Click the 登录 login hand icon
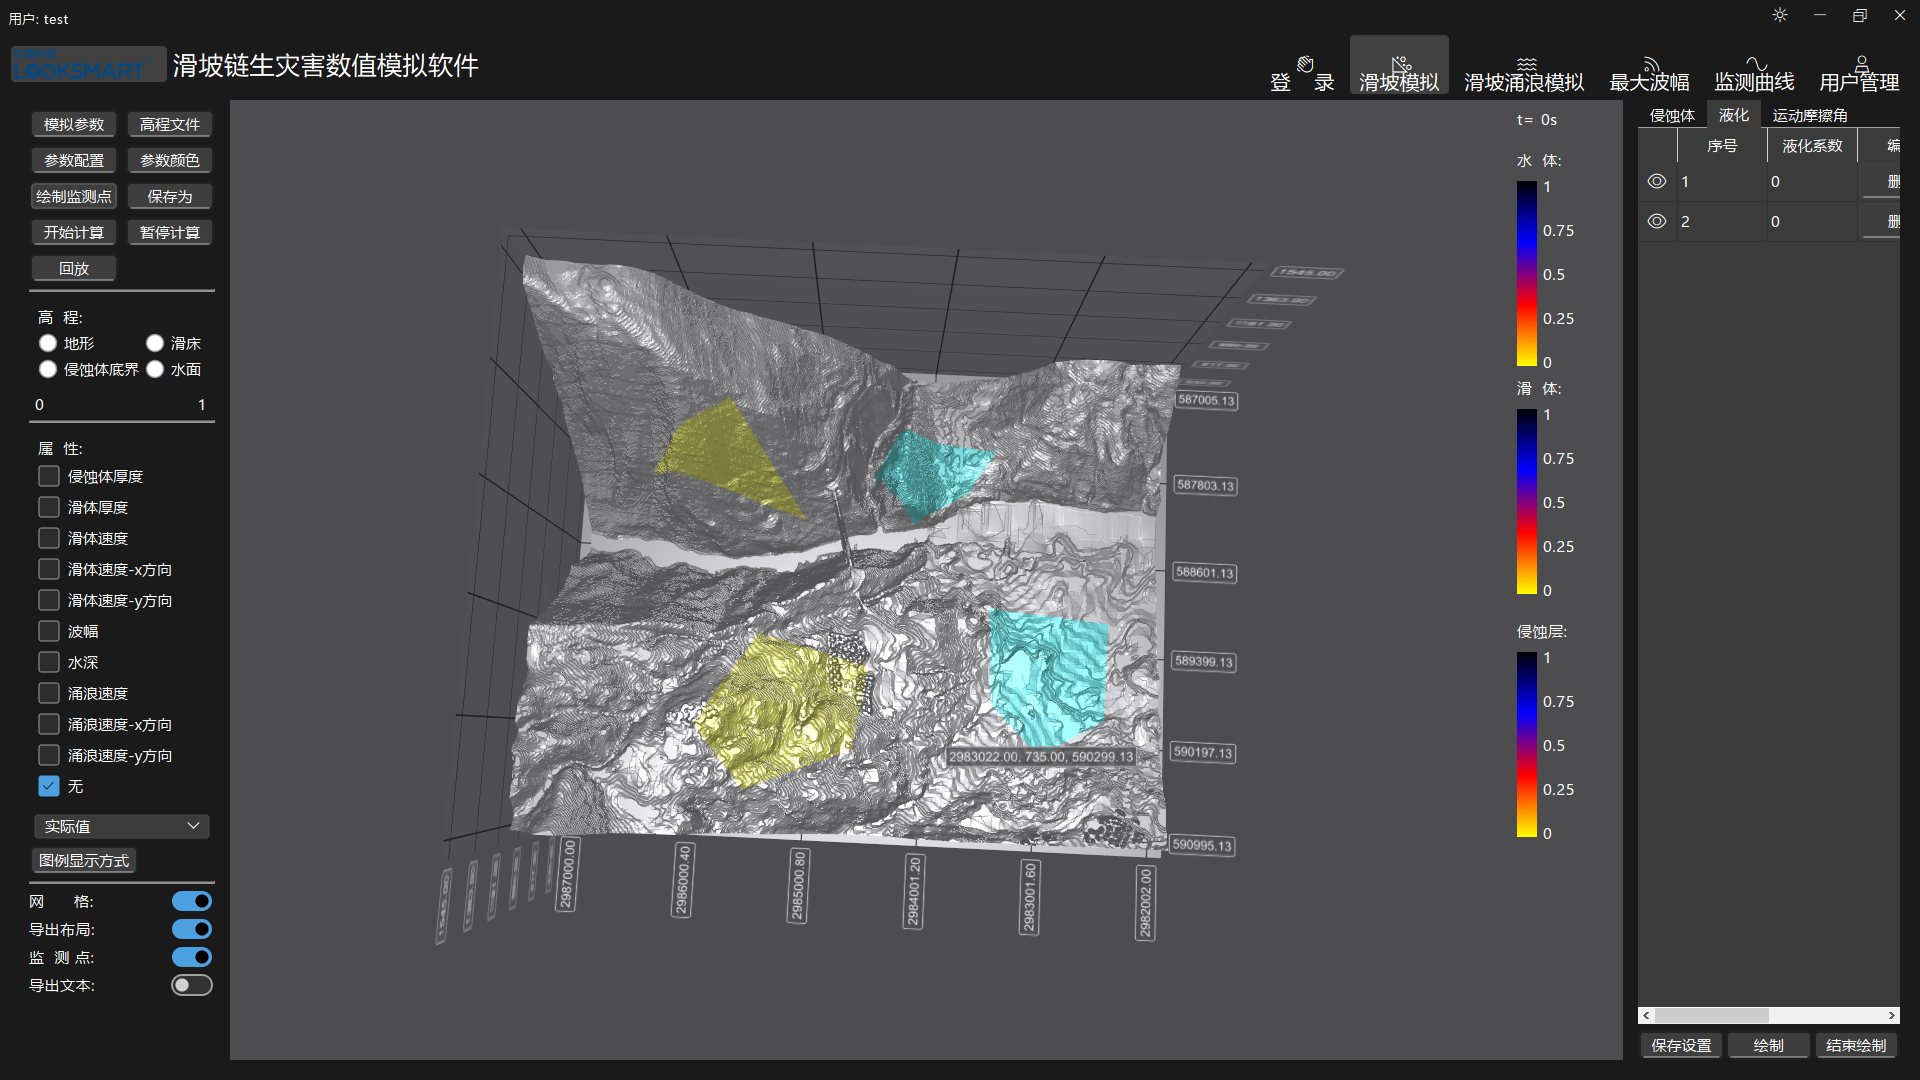The image size is (1920, 1080). tap(1304, 66)
